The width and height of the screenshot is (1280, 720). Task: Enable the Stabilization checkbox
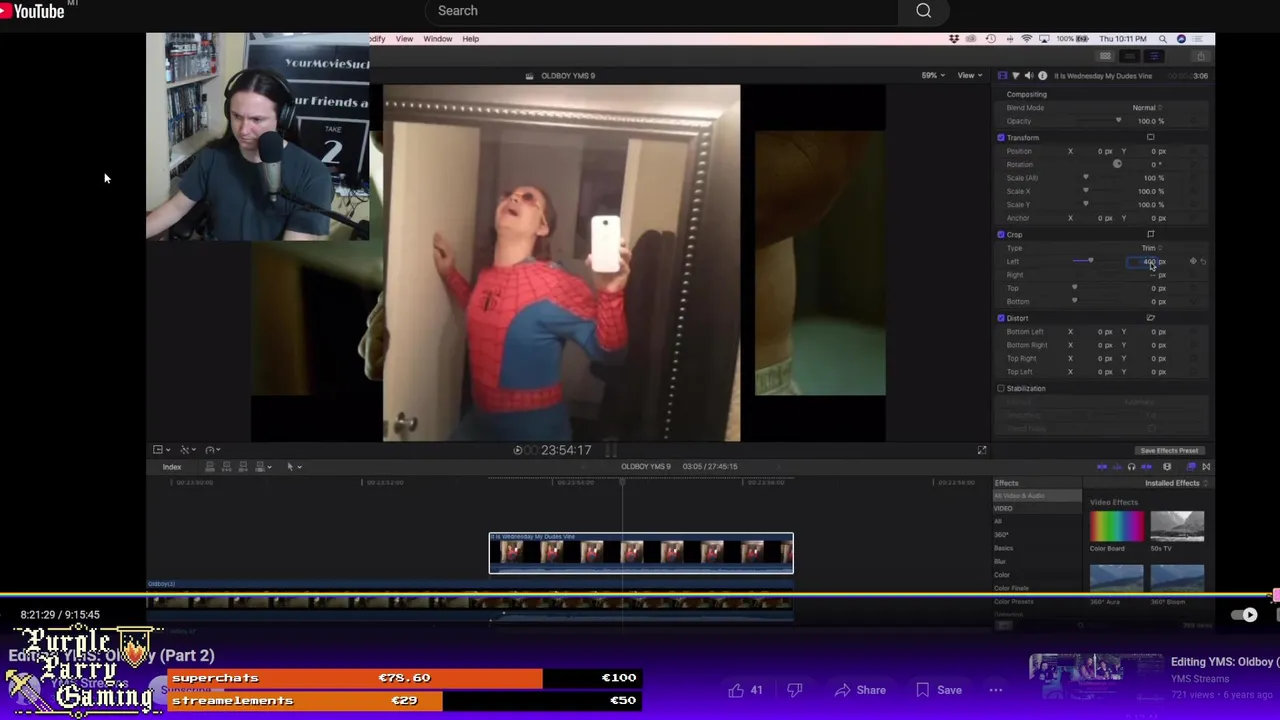(x=1001, y=388)
